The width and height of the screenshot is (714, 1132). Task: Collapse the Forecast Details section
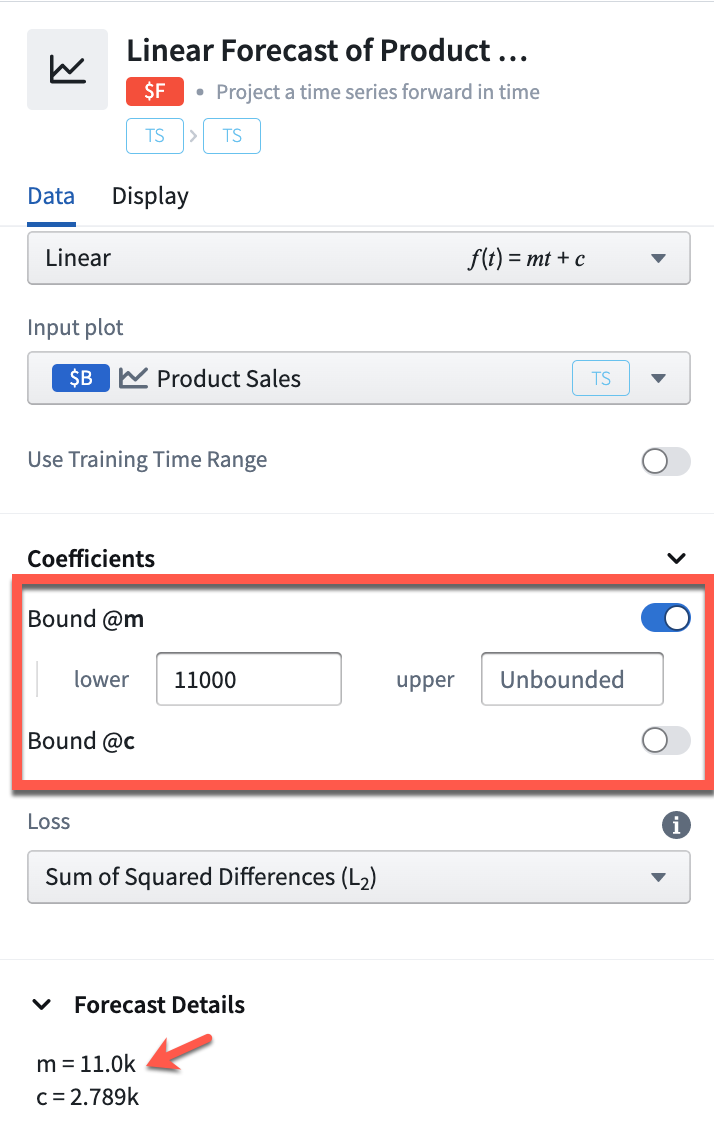[43, 1004]
